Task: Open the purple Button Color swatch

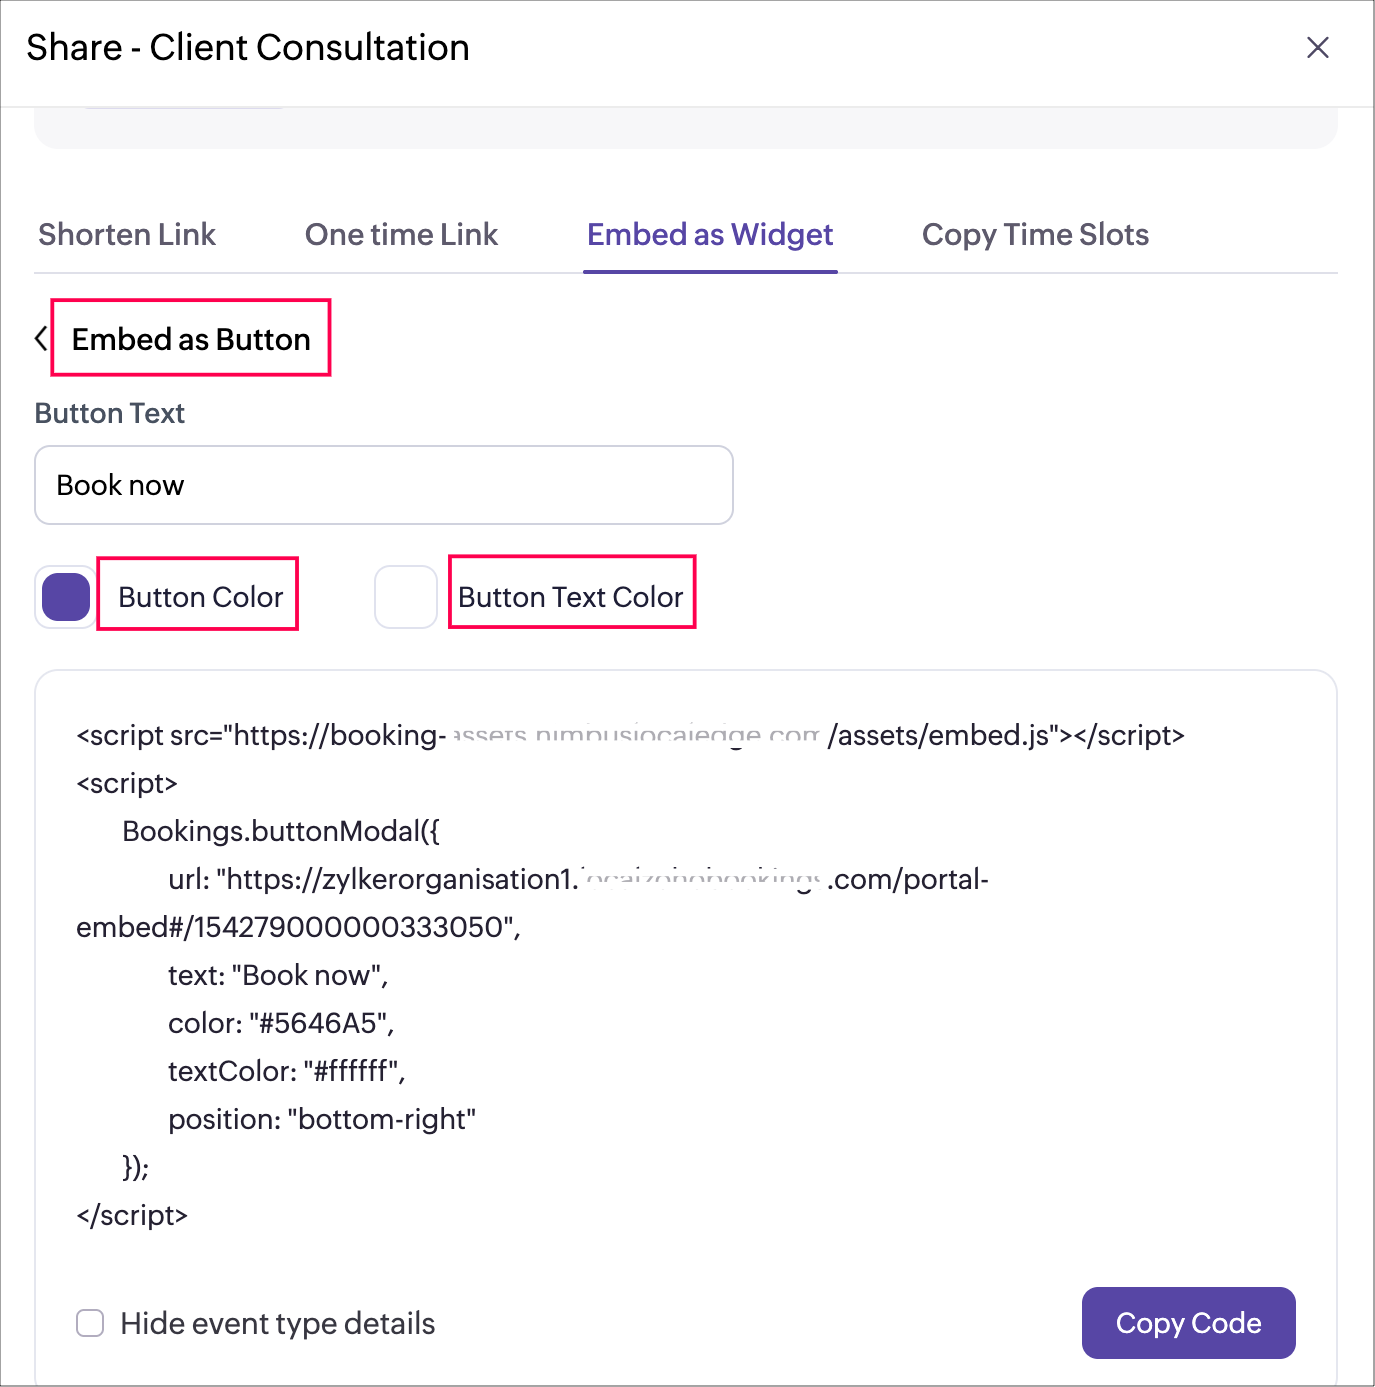Action: [66, 597]
